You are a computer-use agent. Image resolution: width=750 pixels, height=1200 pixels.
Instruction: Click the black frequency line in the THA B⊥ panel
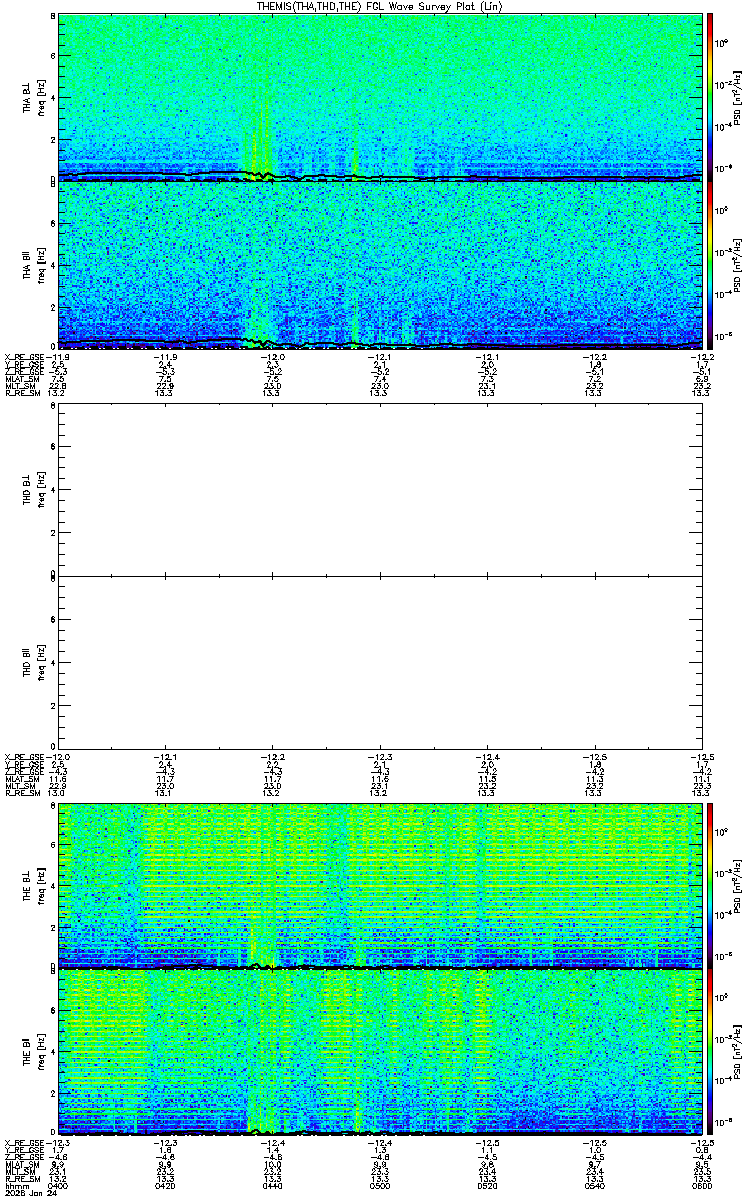[380, 177]
